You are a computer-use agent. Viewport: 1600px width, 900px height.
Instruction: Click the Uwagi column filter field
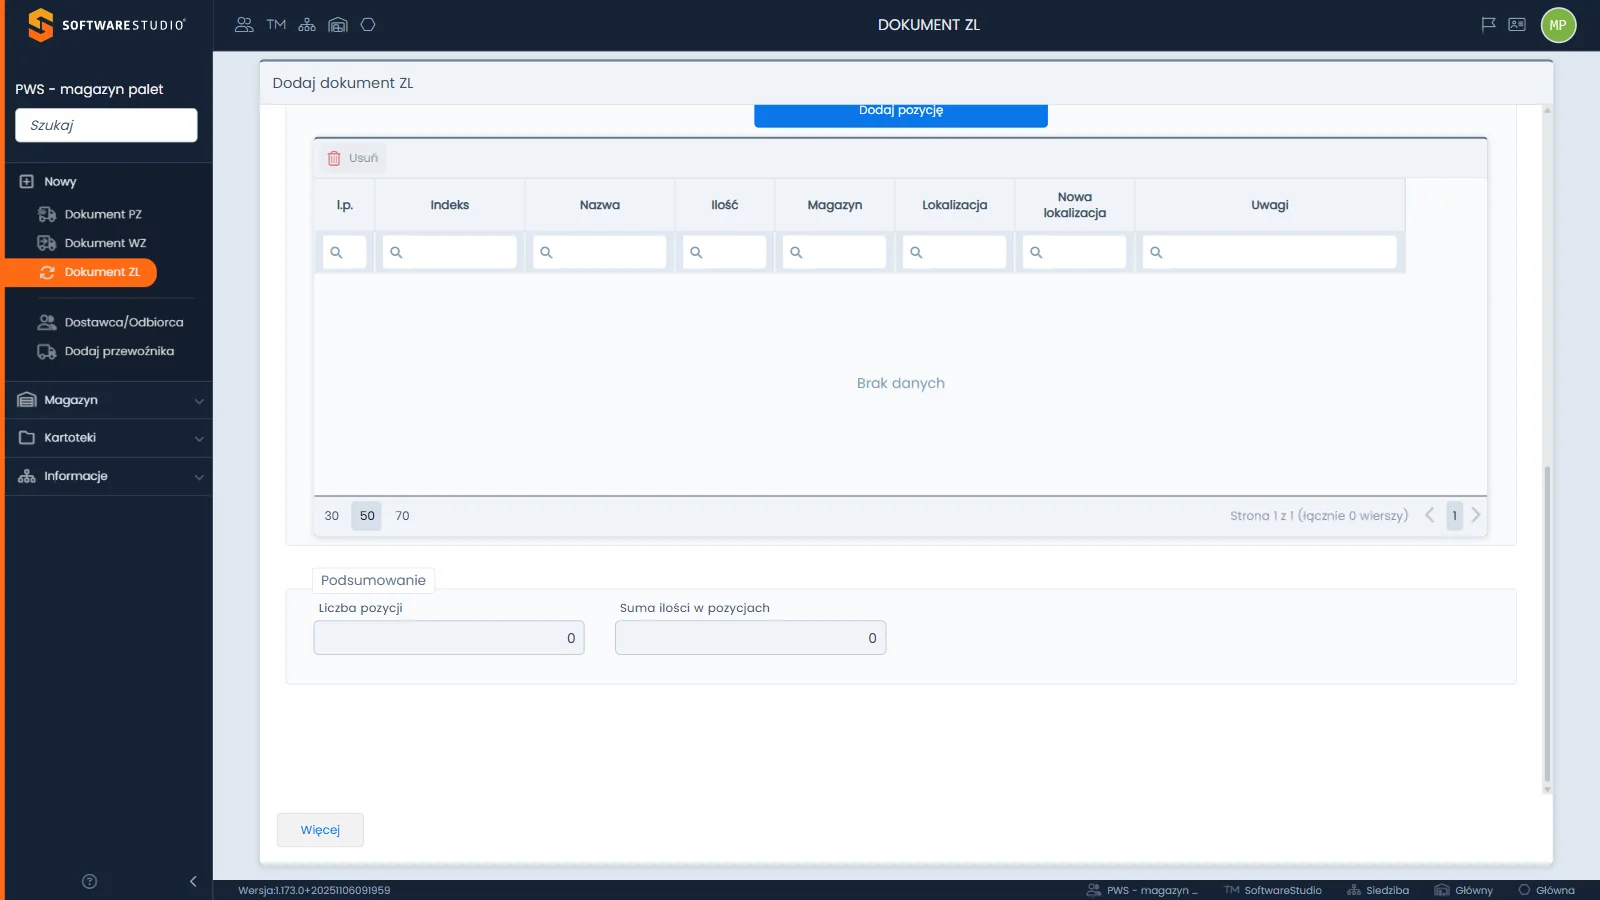tap(1270, 252)
